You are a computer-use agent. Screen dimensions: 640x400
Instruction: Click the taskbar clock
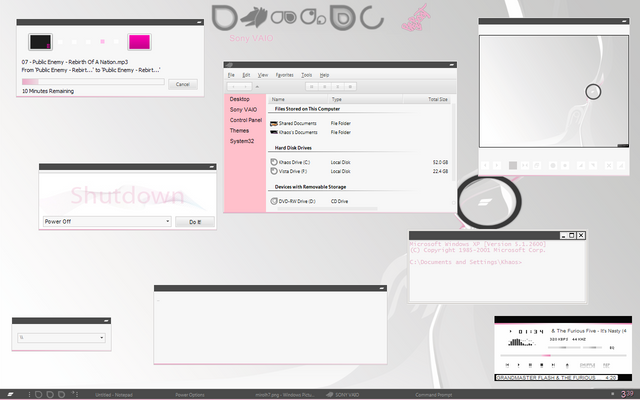pos(627,394)
